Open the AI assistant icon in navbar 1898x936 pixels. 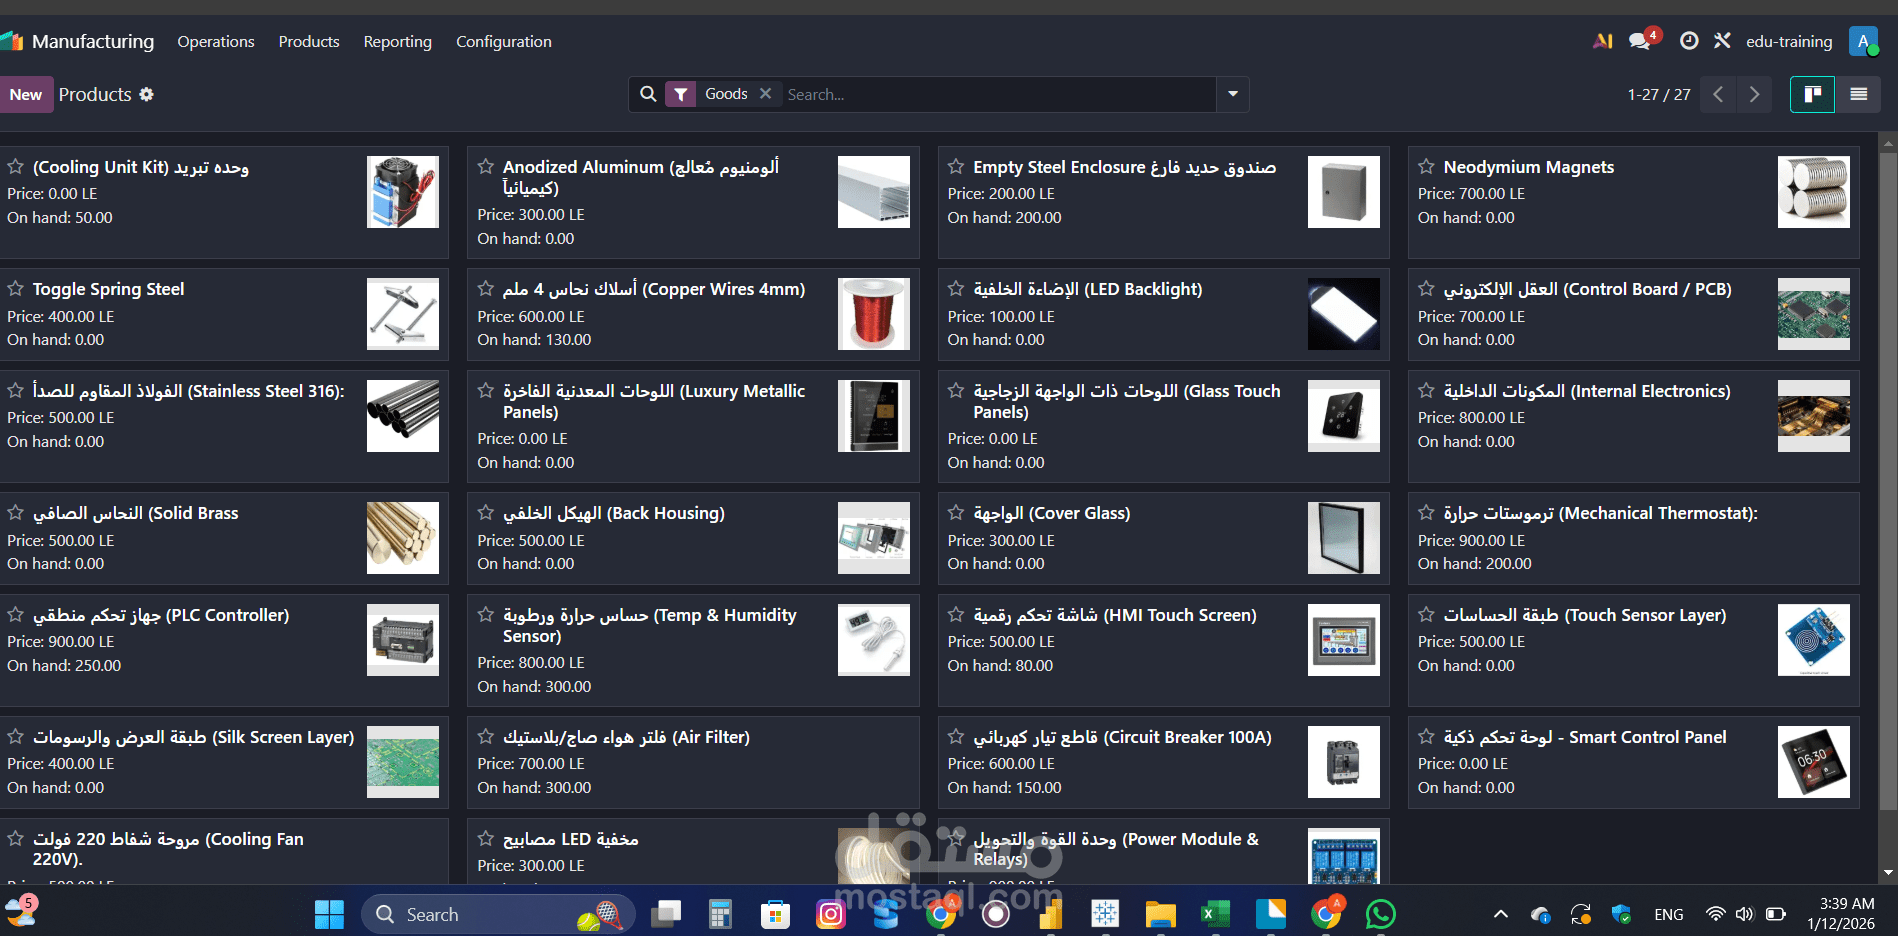[1603, 41]
